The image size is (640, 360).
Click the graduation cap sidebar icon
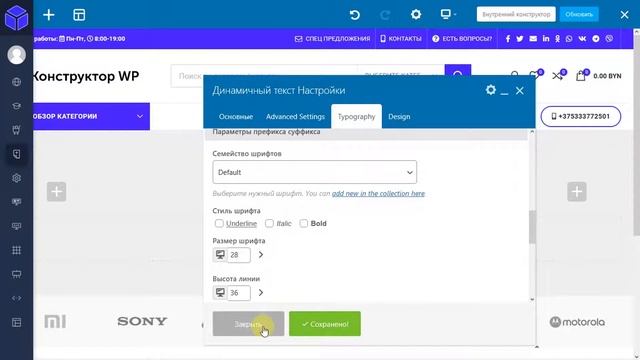[16, 106]
